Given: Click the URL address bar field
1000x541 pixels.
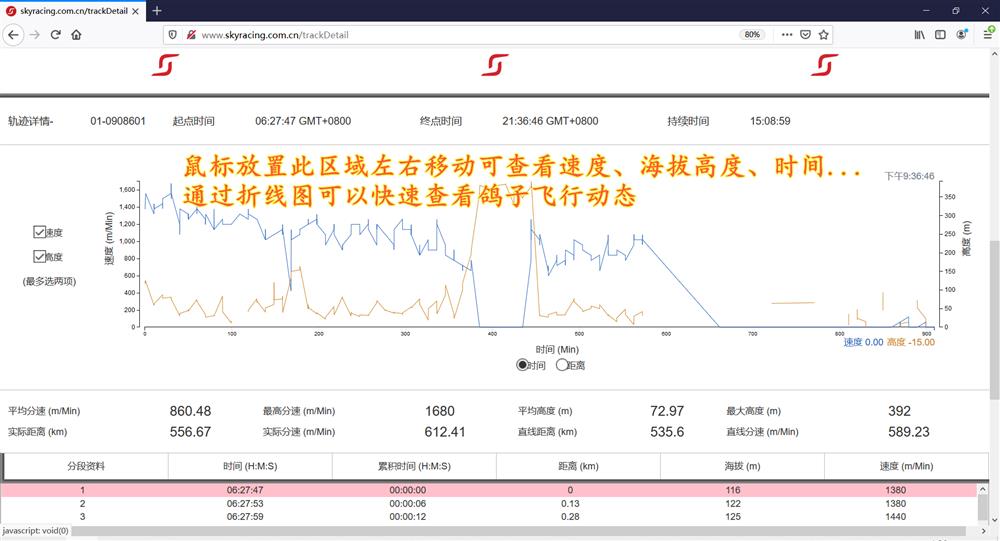Looking at the screenshot, I should [x=450, y=34].
